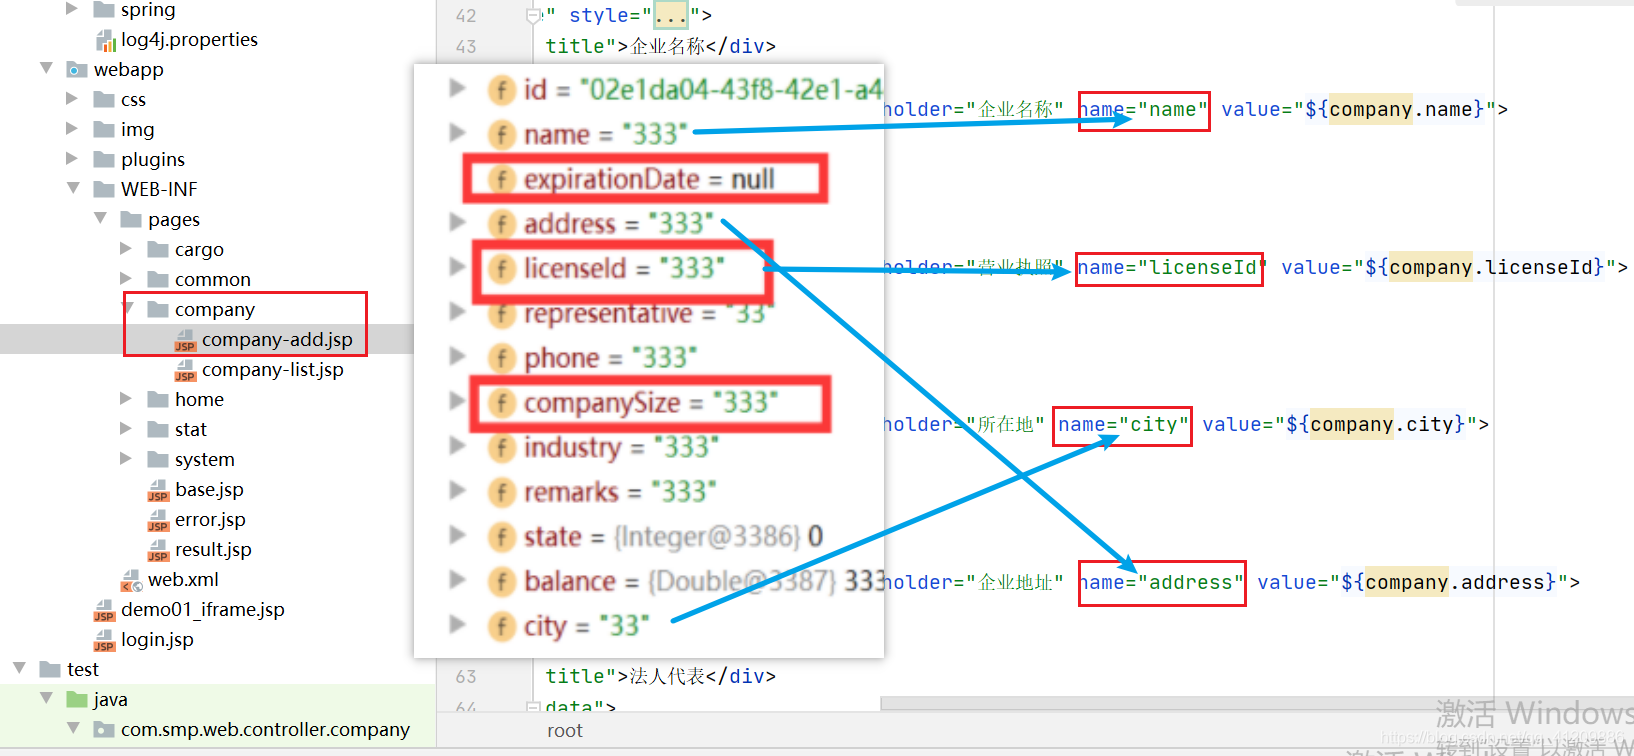1634x756 pixels.
Task: Click the demo01_iframe.jsp file icon
Action: (x=104, y=610)
